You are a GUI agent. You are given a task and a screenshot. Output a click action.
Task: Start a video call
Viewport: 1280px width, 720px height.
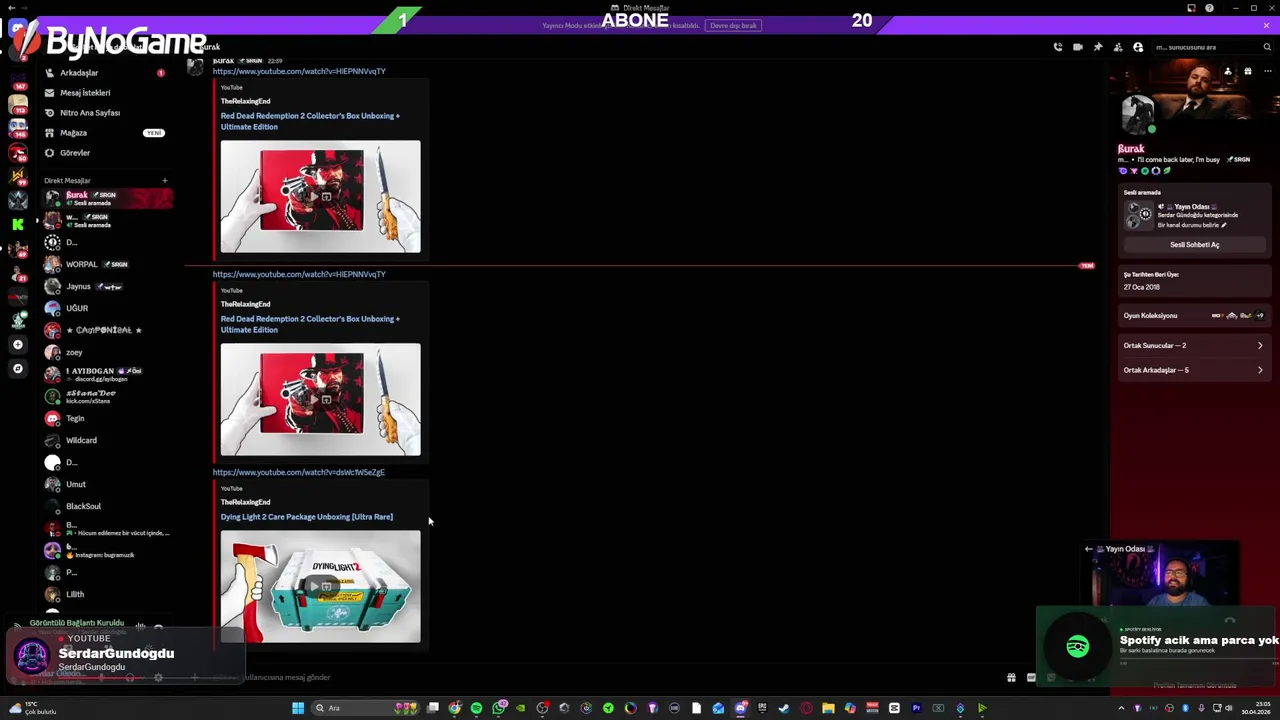pos(1077,47)
